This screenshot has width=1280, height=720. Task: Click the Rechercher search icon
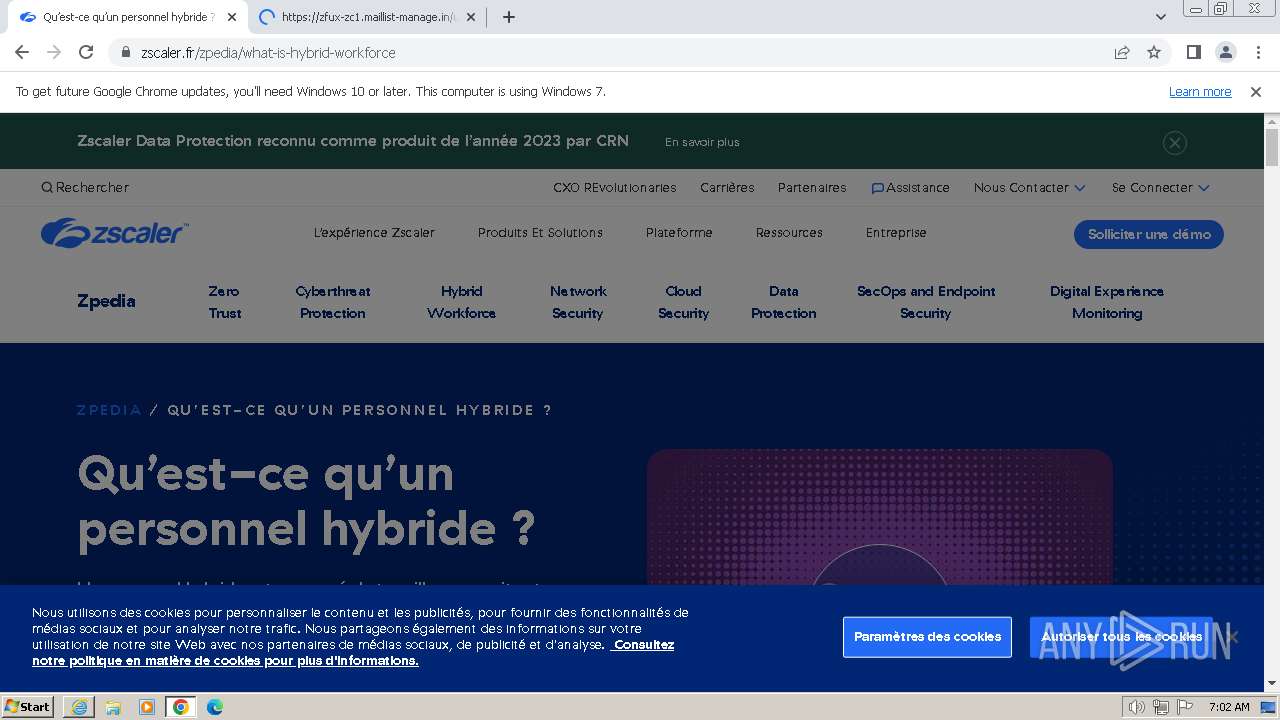coord(47,187)
